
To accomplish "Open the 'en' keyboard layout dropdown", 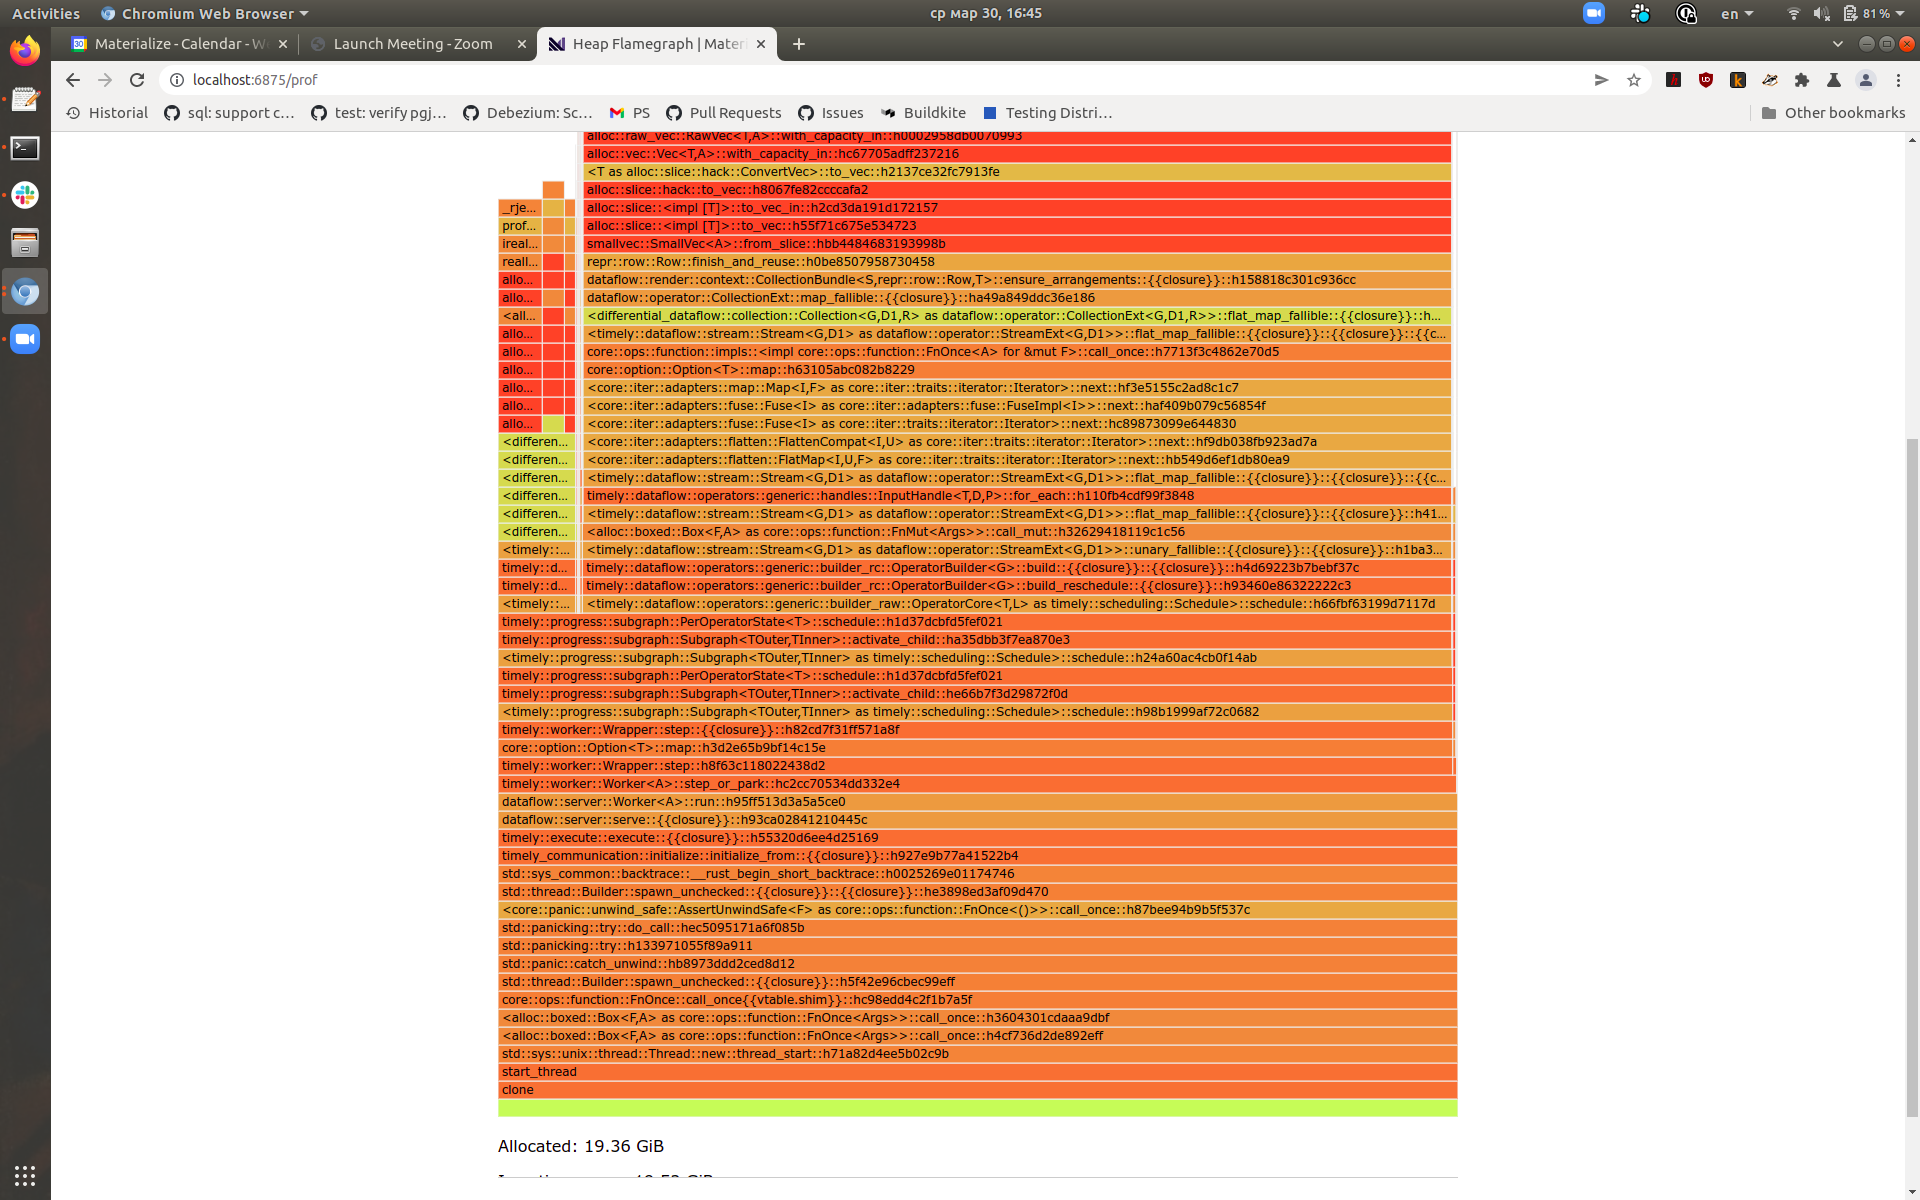I will pos(1737,13).
